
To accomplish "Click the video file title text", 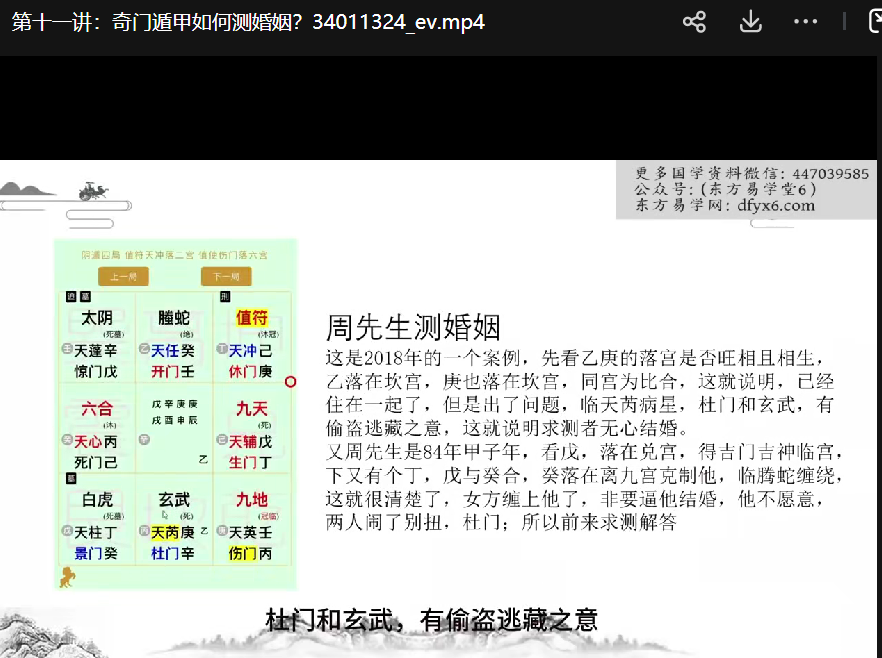I will [x=248, y=22].
